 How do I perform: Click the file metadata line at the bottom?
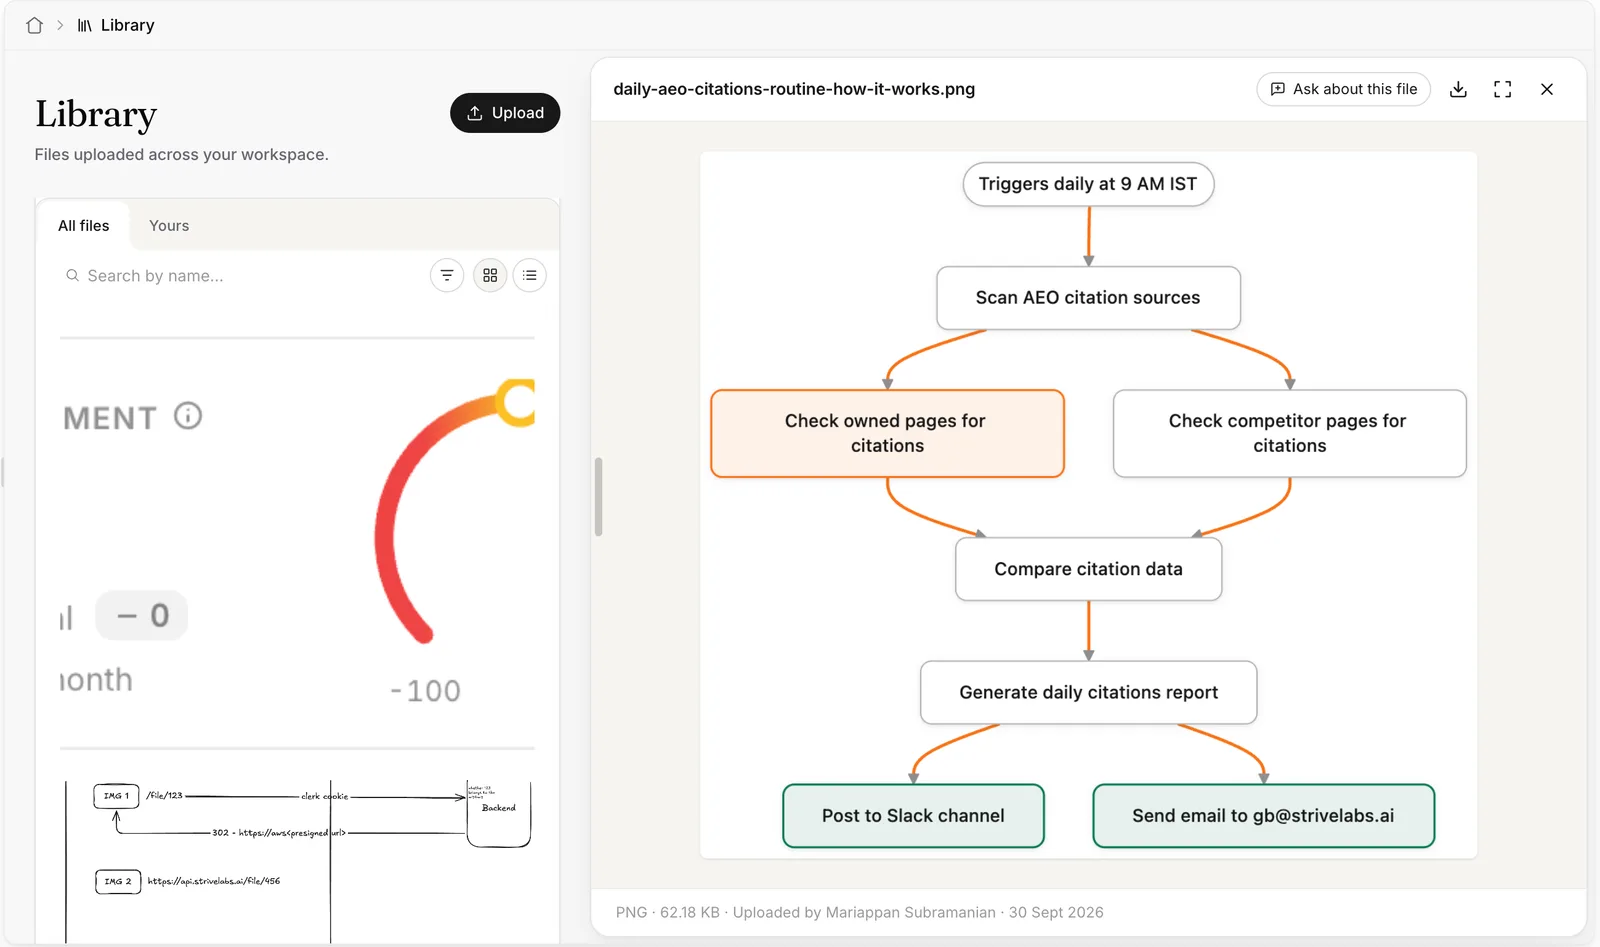(x=860, y=912)
